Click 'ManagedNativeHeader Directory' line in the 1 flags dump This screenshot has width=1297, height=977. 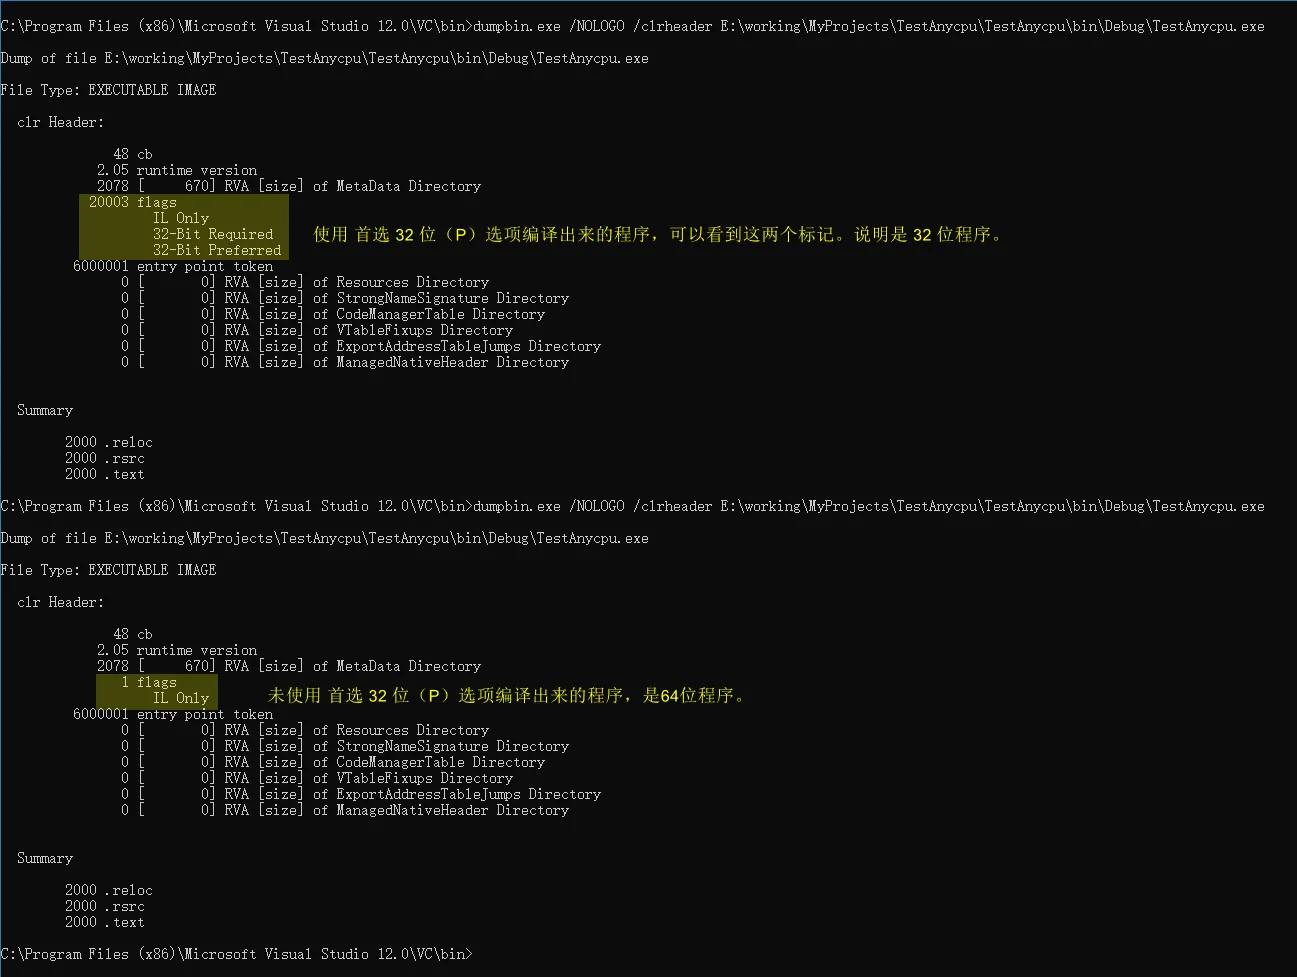[x=344, y=810]
